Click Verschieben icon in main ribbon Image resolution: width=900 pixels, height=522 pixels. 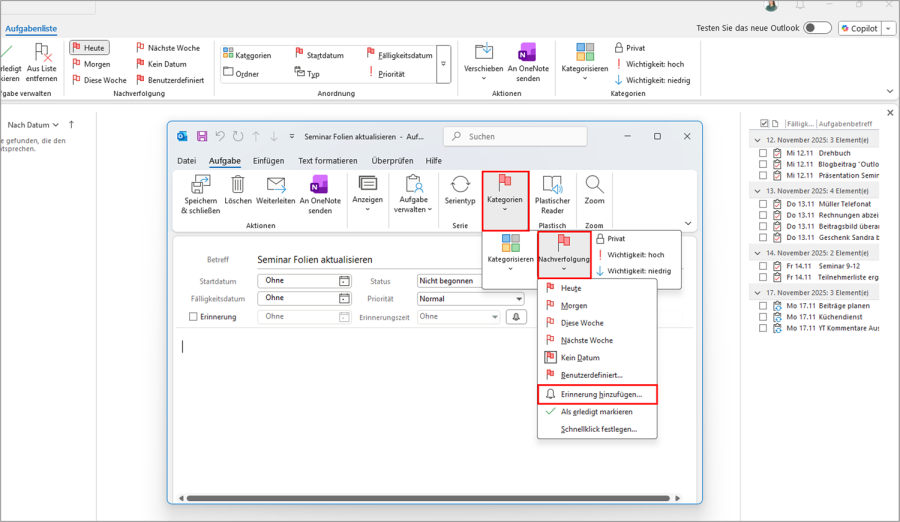(483, 52)
